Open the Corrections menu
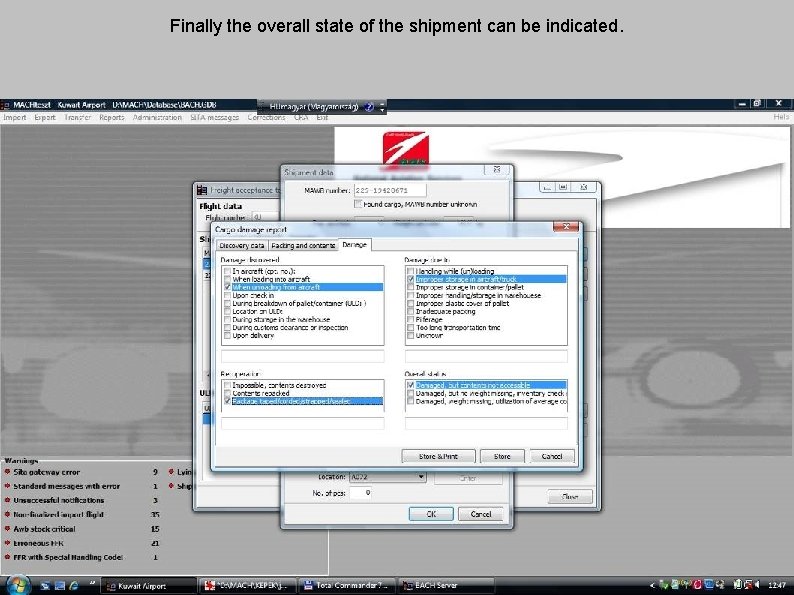This screenshot has height=595, width=794. [x=266, y=117]
